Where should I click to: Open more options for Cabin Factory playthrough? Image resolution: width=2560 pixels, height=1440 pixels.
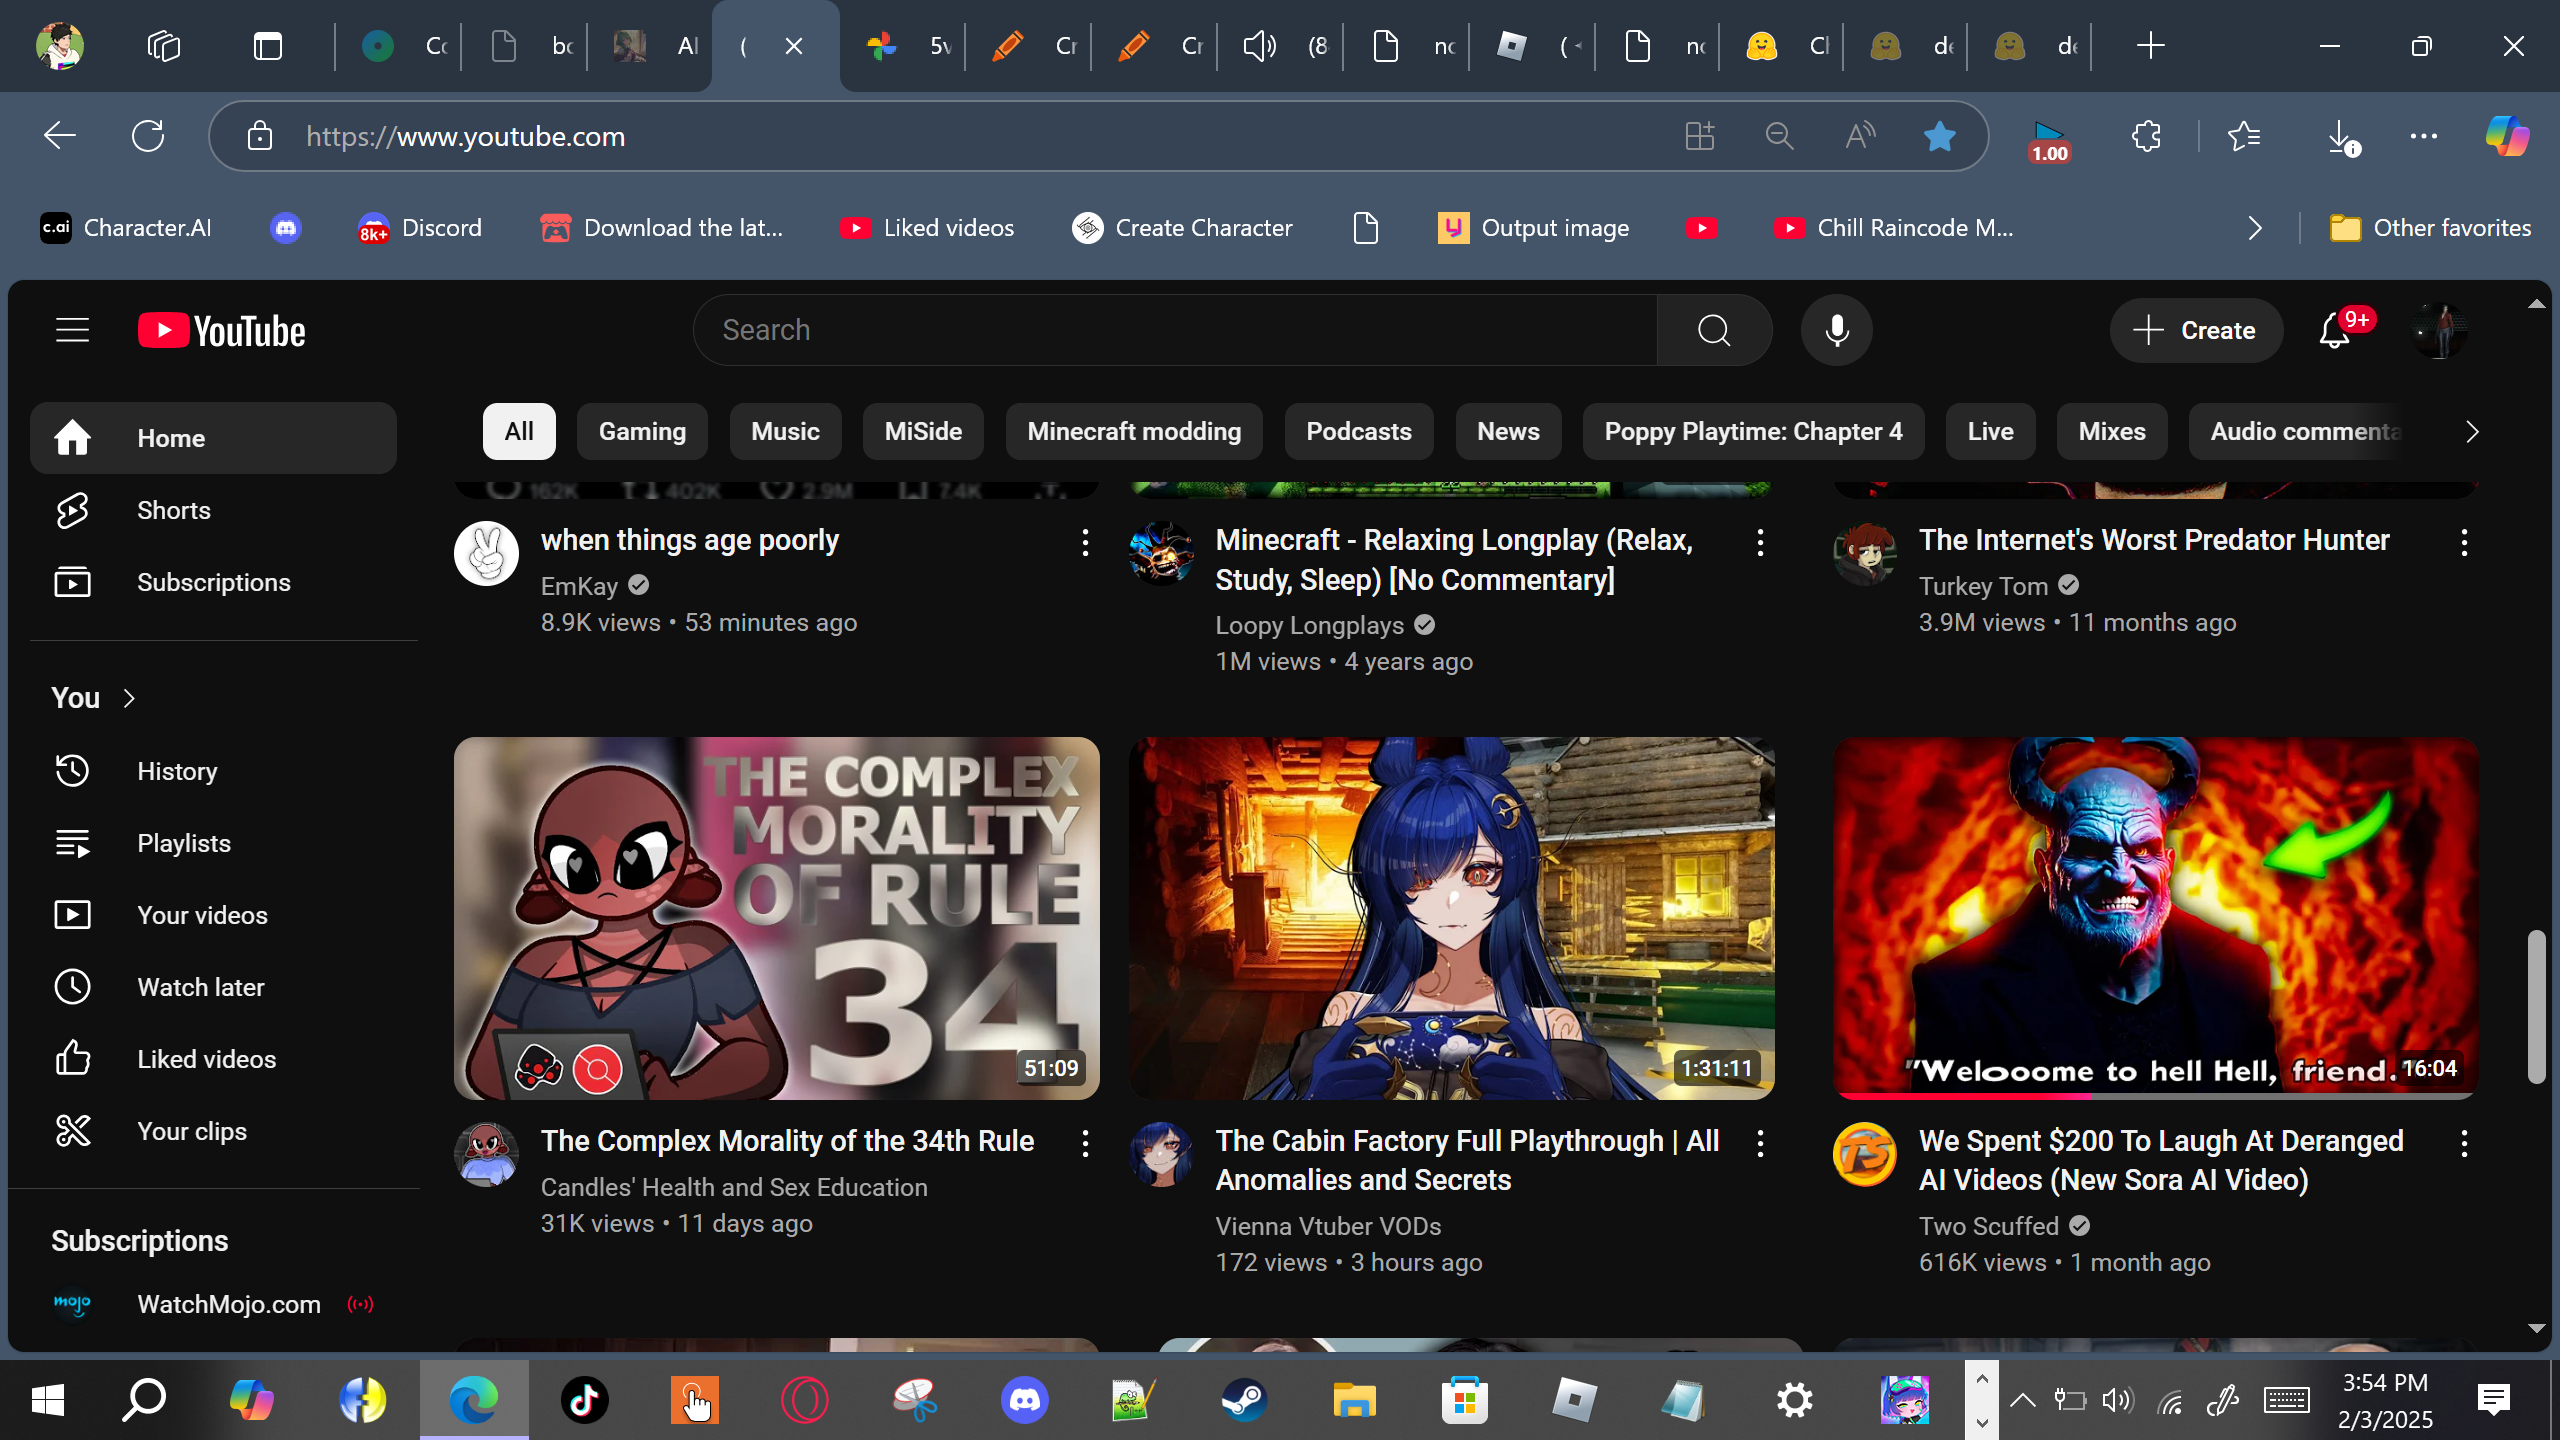tap(1760, 1144)
